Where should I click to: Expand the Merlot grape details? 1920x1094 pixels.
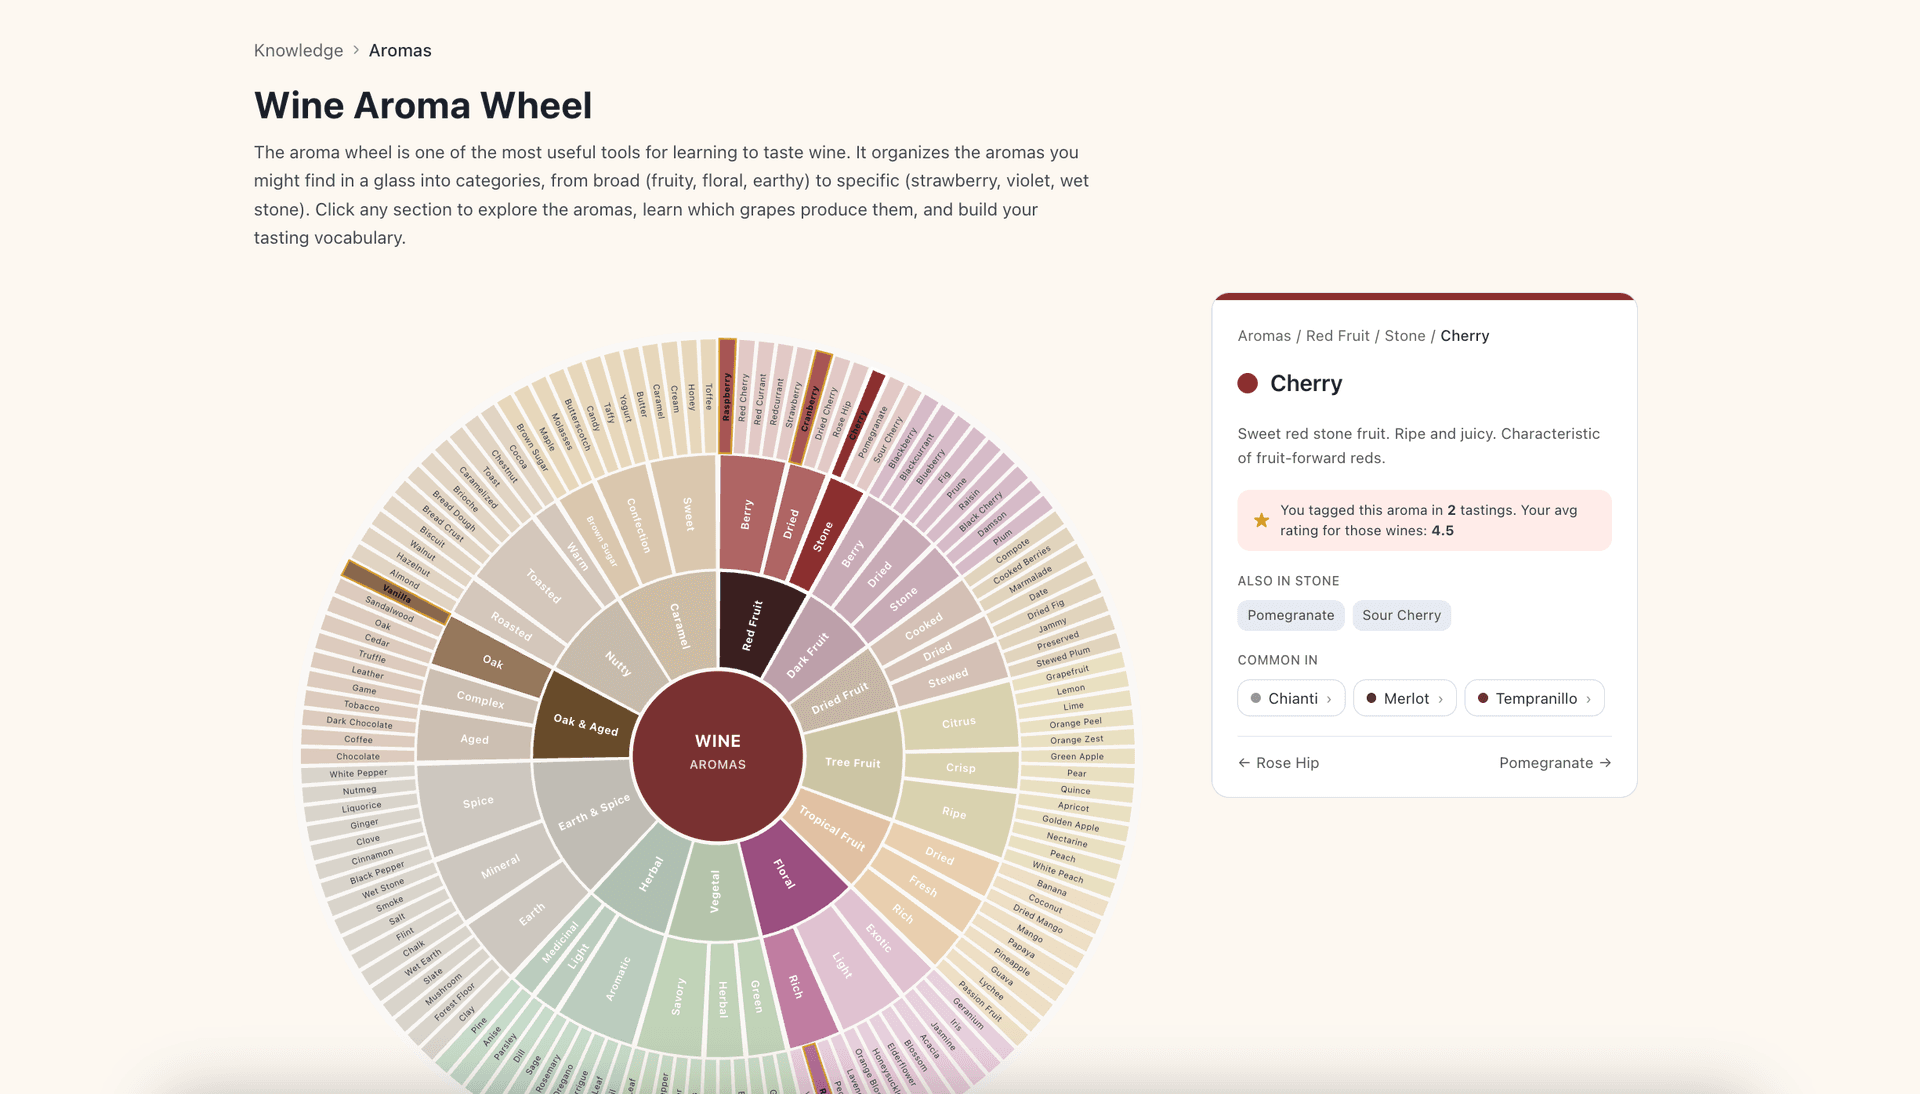click(1404, 698)
